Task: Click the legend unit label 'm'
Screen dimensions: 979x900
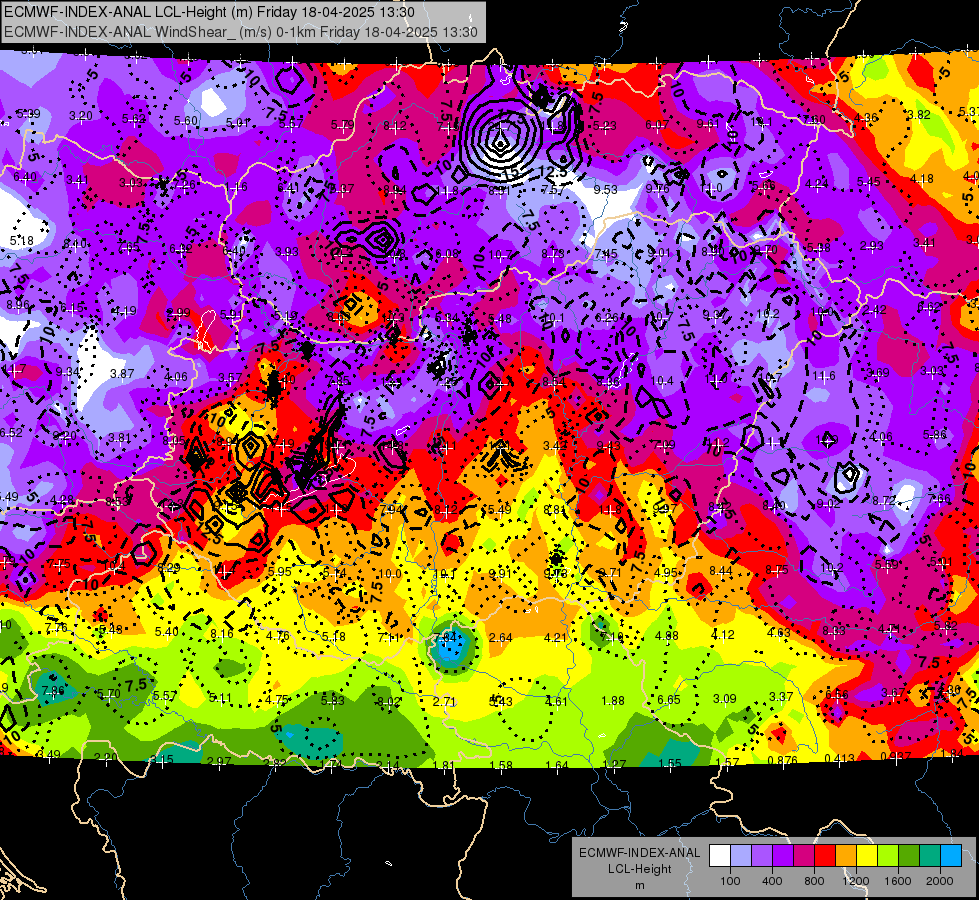Action: point(639,886)
